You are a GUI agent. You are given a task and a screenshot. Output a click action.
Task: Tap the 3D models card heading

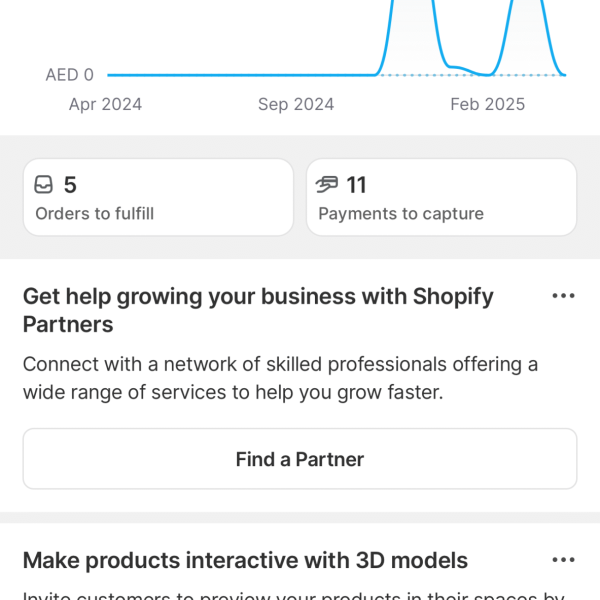[x=245, y=560]
